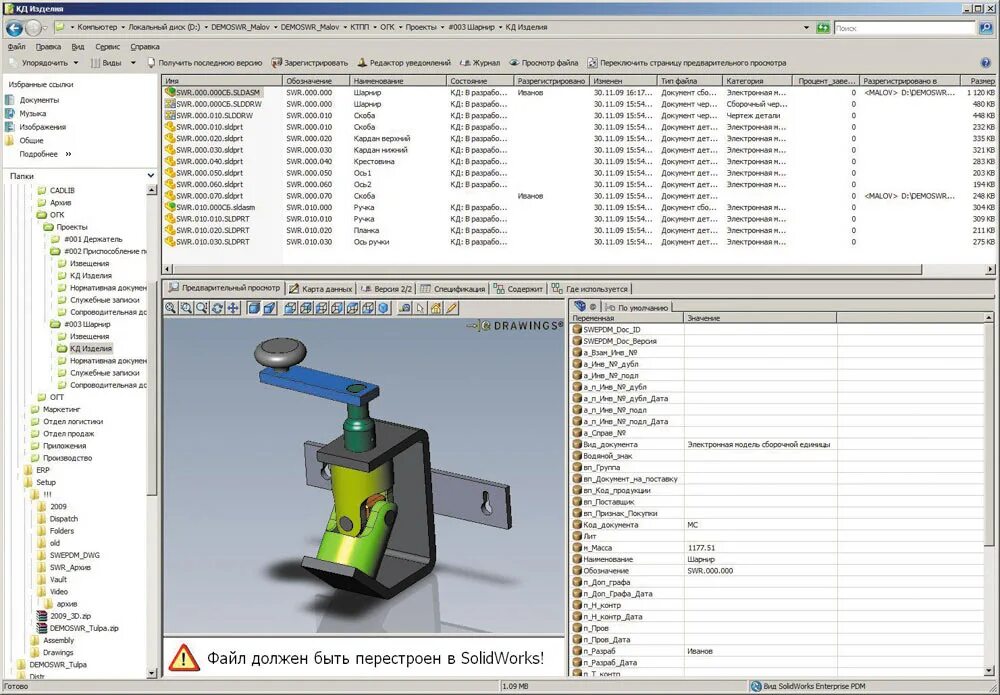Click the Zoom to Fit magnifier in preview toolbar

click(170, 308)
